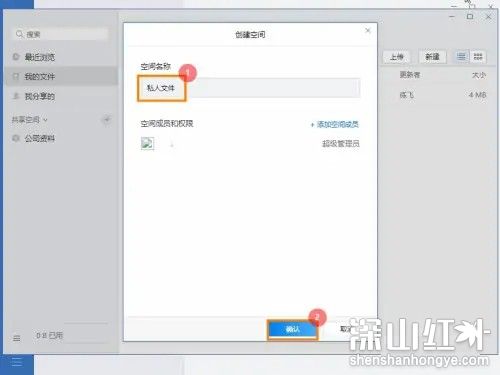Click the icon beside 公司资料

click(x=16, y=138)
